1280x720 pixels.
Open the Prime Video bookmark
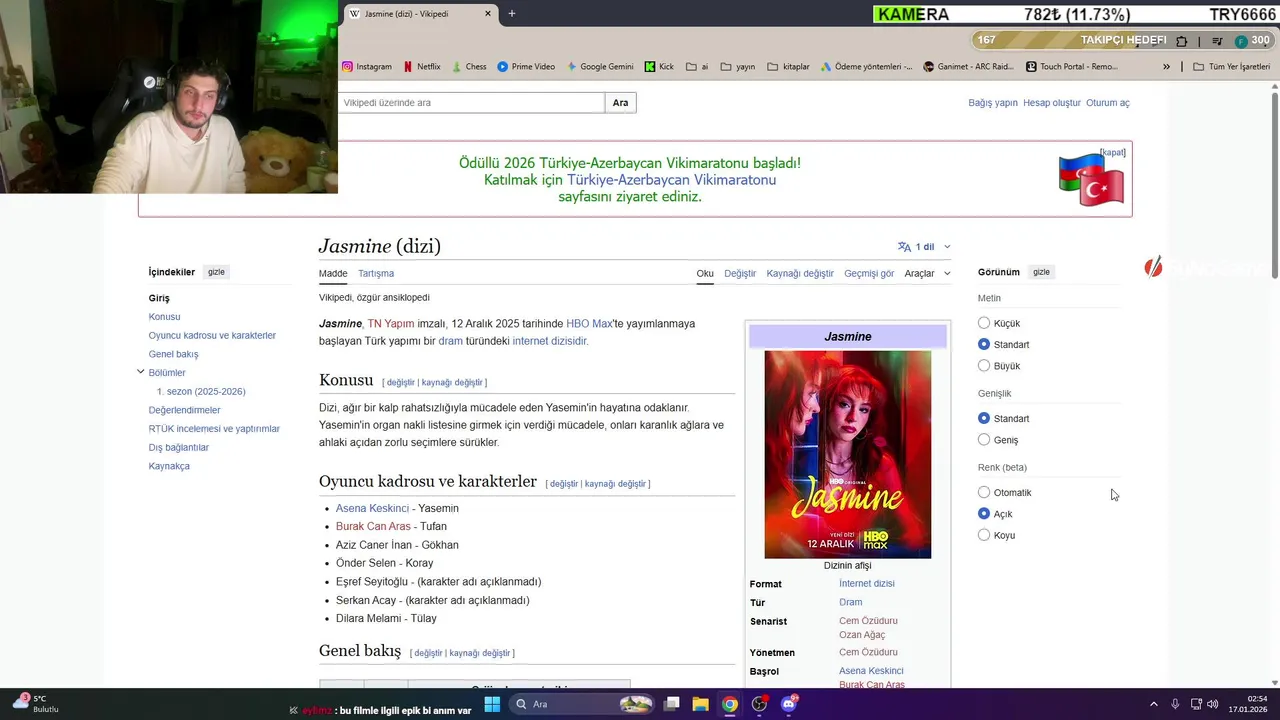tap(526, 67)
